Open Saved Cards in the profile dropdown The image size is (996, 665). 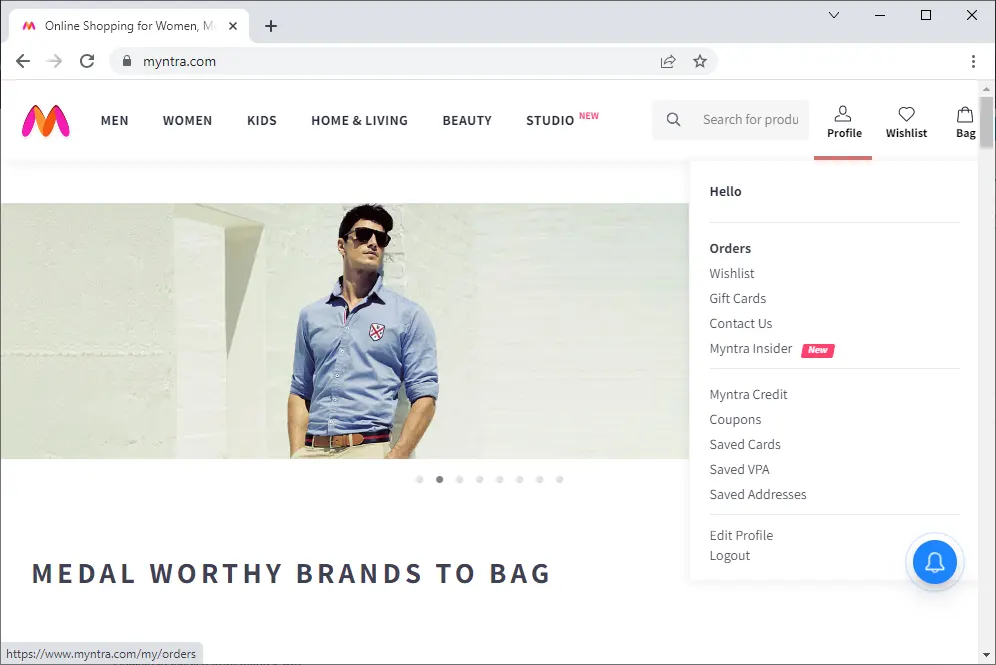pyautogui.click(x=745, y=445)
